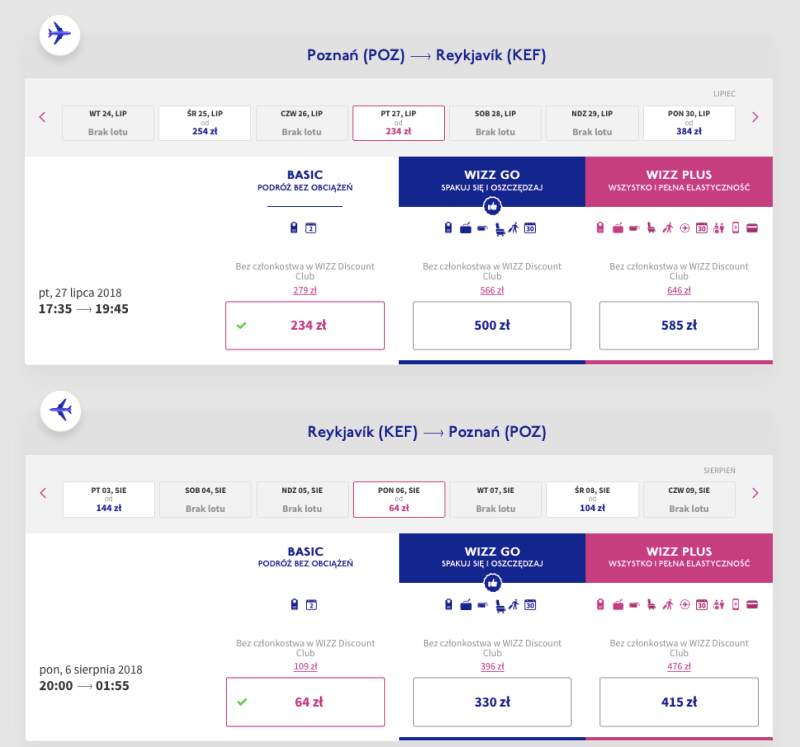Click return WIZZ GO seat selection icon
Screen dimensions: 800x747
click(501, 606)
